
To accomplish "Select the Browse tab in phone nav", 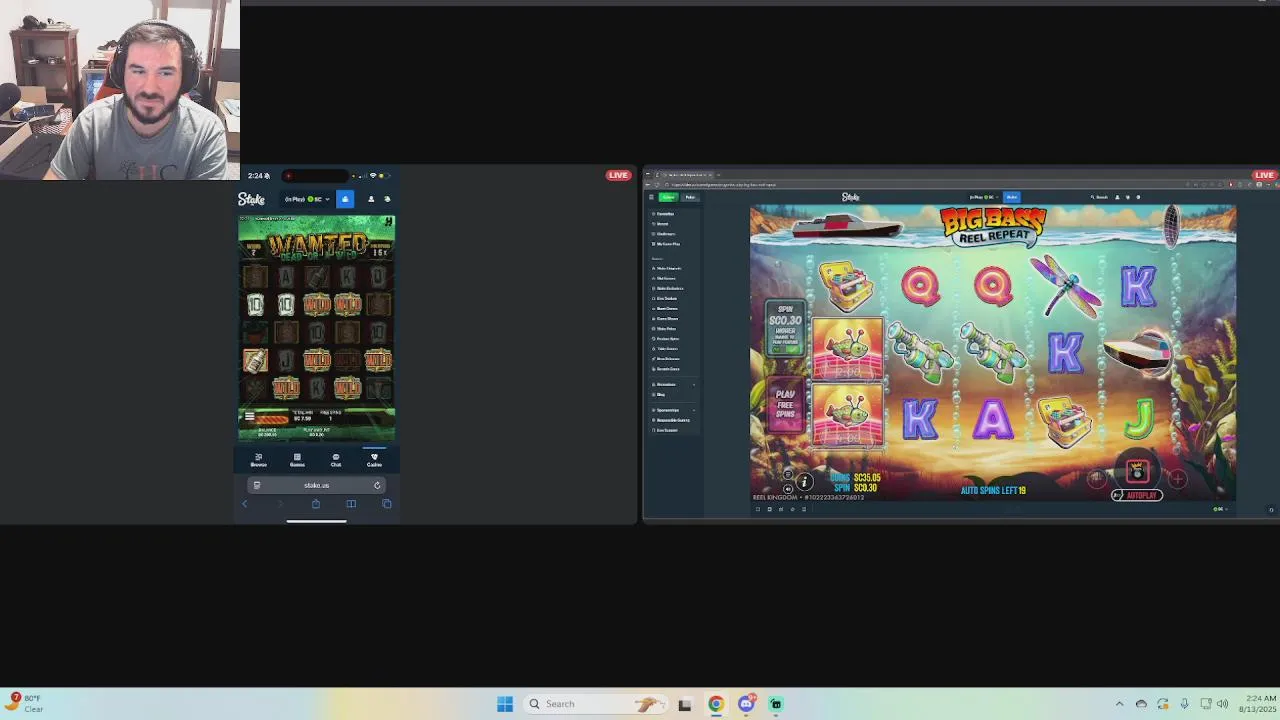I will pos(259,460).
